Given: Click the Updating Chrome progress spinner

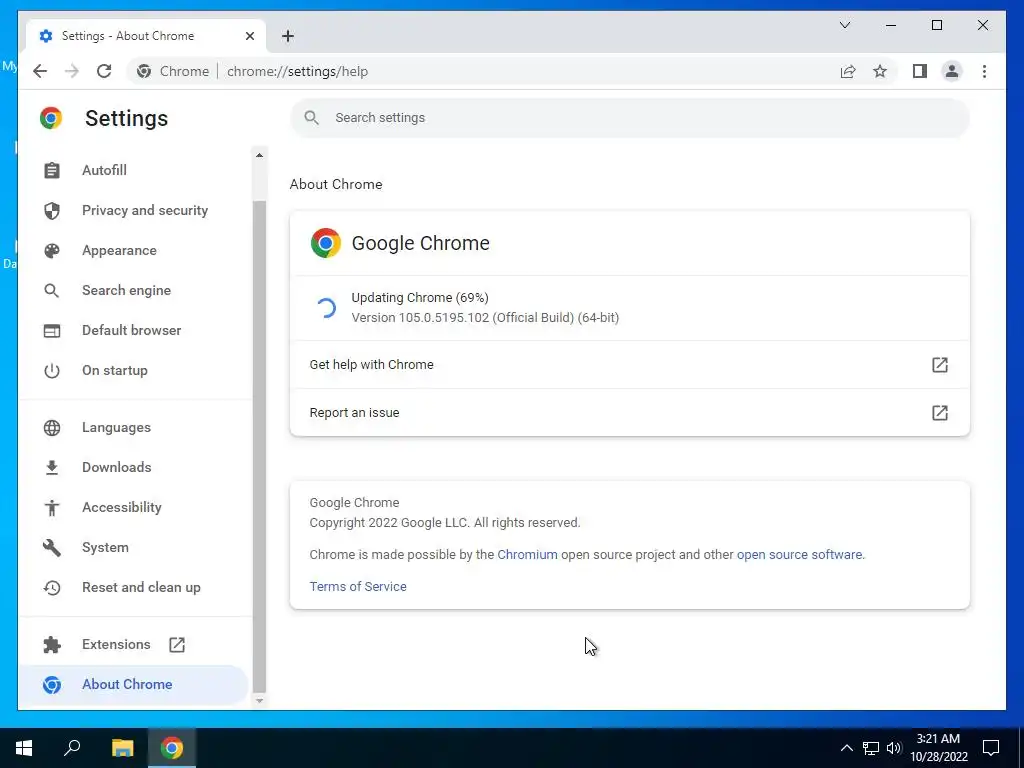Looking at the screenshot, I should click(326, 308).
